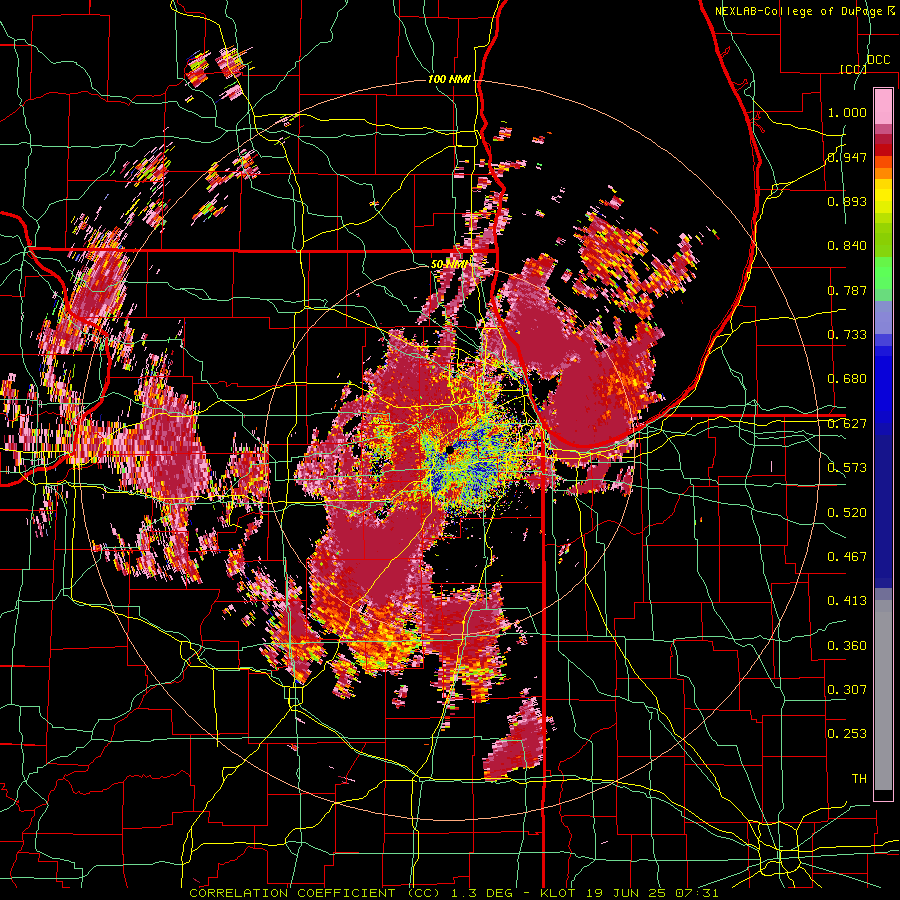Click the 100 NMI range ring label

pyautogui.click(x=449, y=79)
